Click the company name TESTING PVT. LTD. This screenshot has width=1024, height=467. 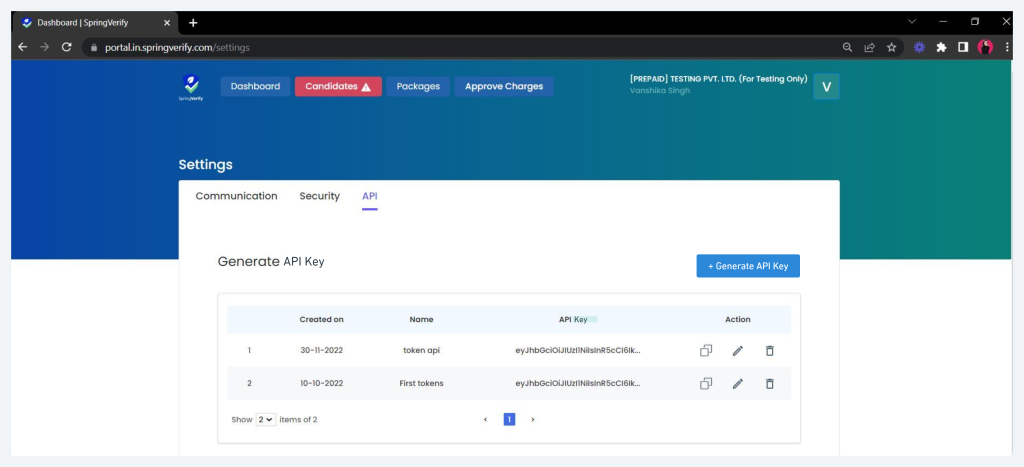[718, 79]
